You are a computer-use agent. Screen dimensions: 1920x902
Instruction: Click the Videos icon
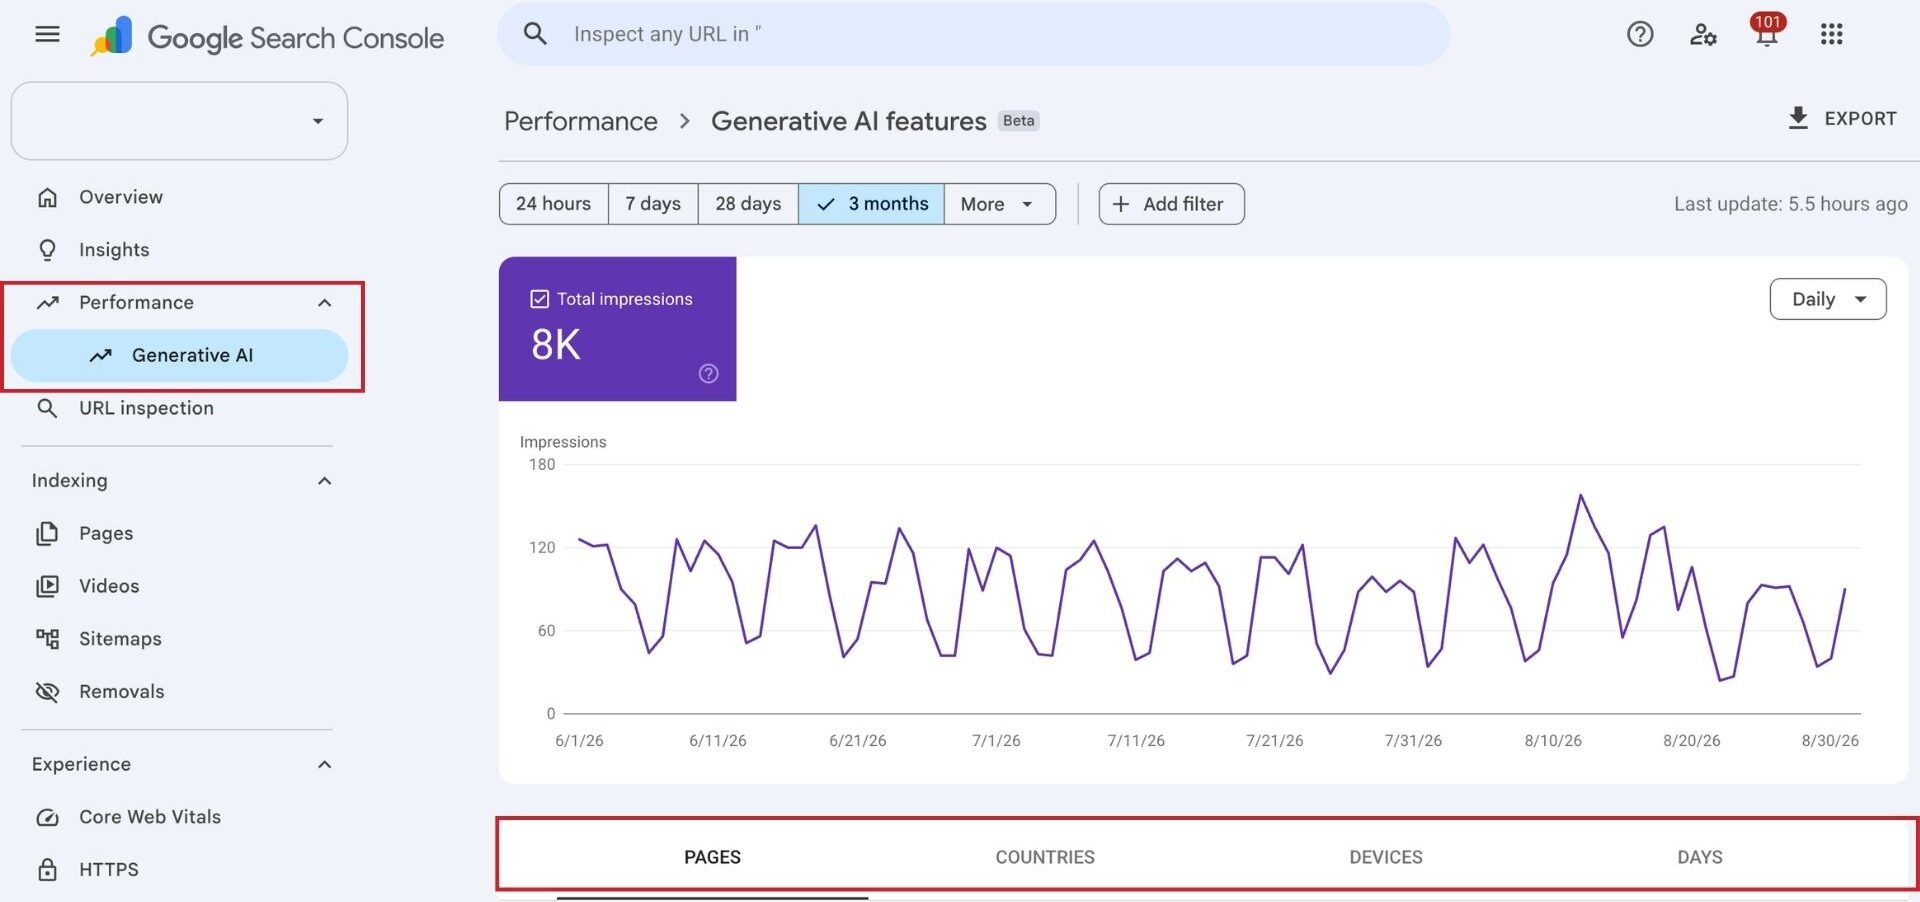click(47, 586)
